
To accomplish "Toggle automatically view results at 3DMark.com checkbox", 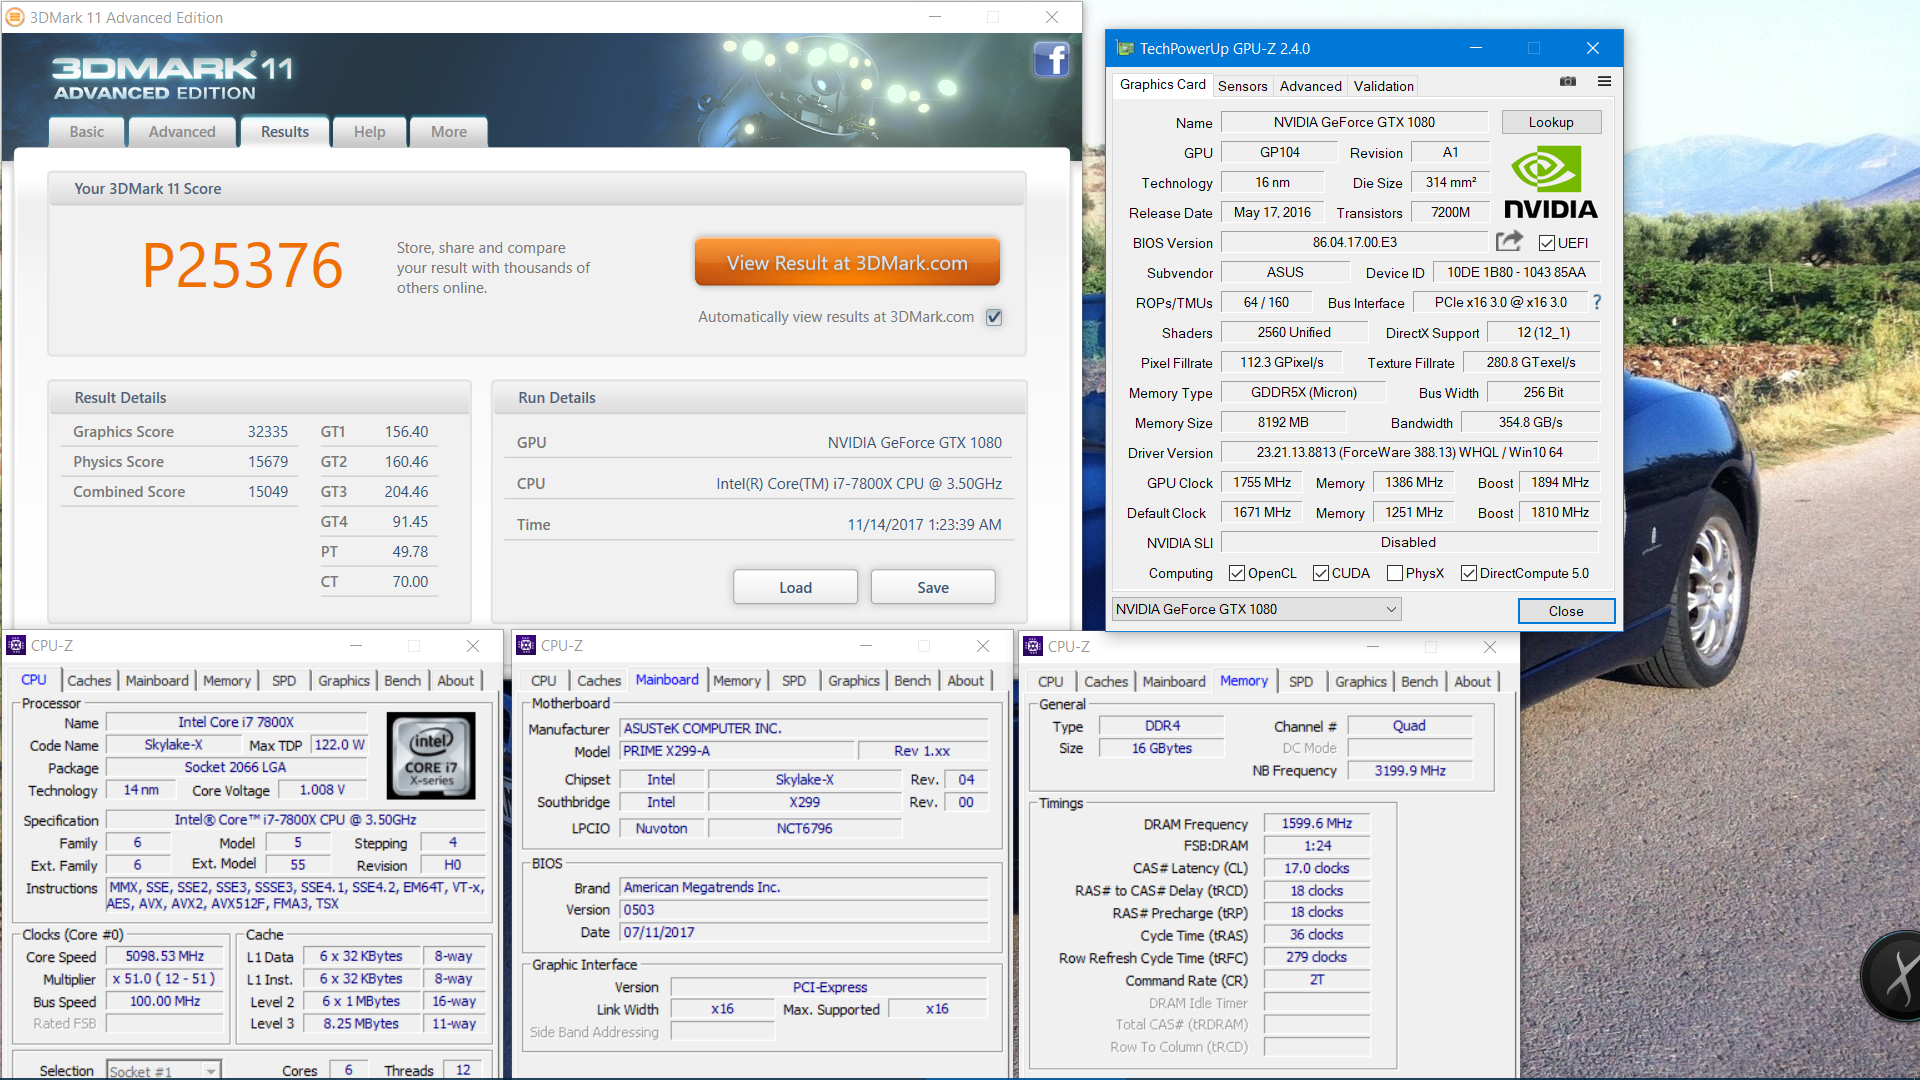I will click(x=994, y=317).
